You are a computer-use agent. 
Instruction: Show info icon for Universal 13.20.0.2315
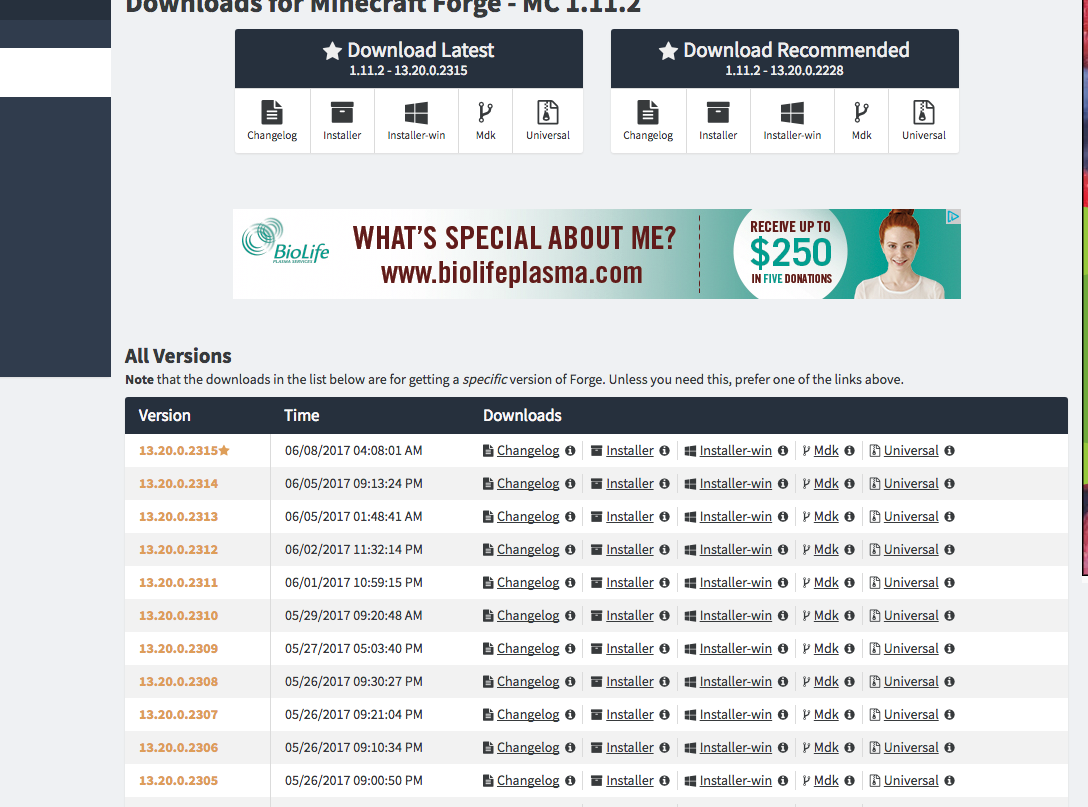click(949, 450)
